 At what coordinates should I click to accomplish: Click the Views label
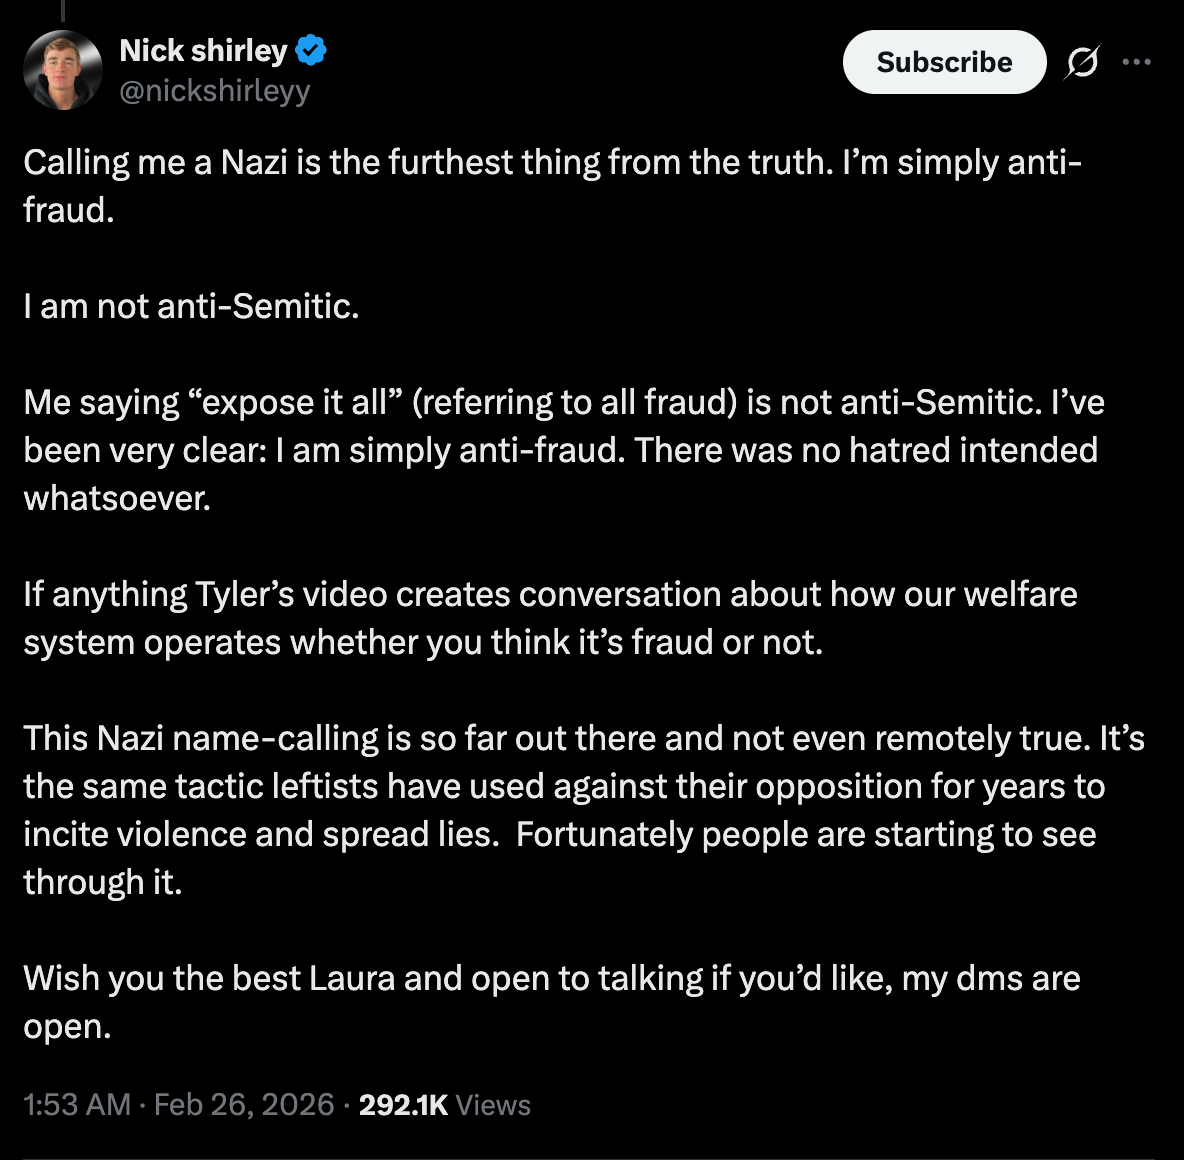(x=493, y=1105)
